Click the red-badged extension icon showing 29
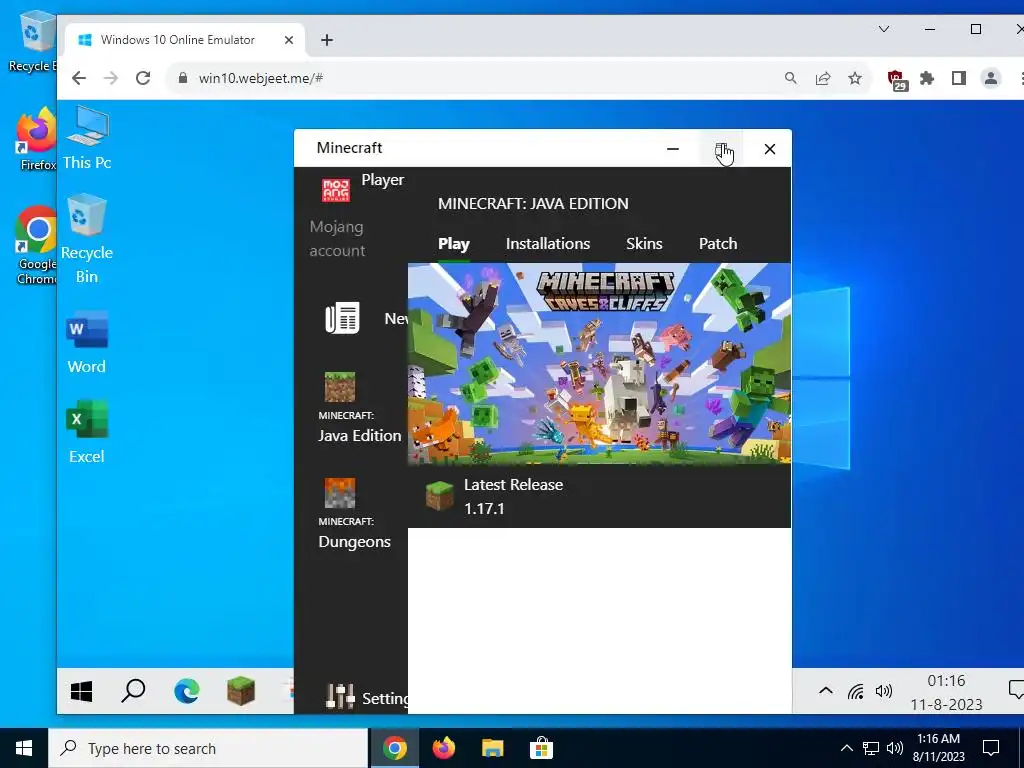Image resolution: width=1024 pixels, height=768 pixels. point(897,80)
